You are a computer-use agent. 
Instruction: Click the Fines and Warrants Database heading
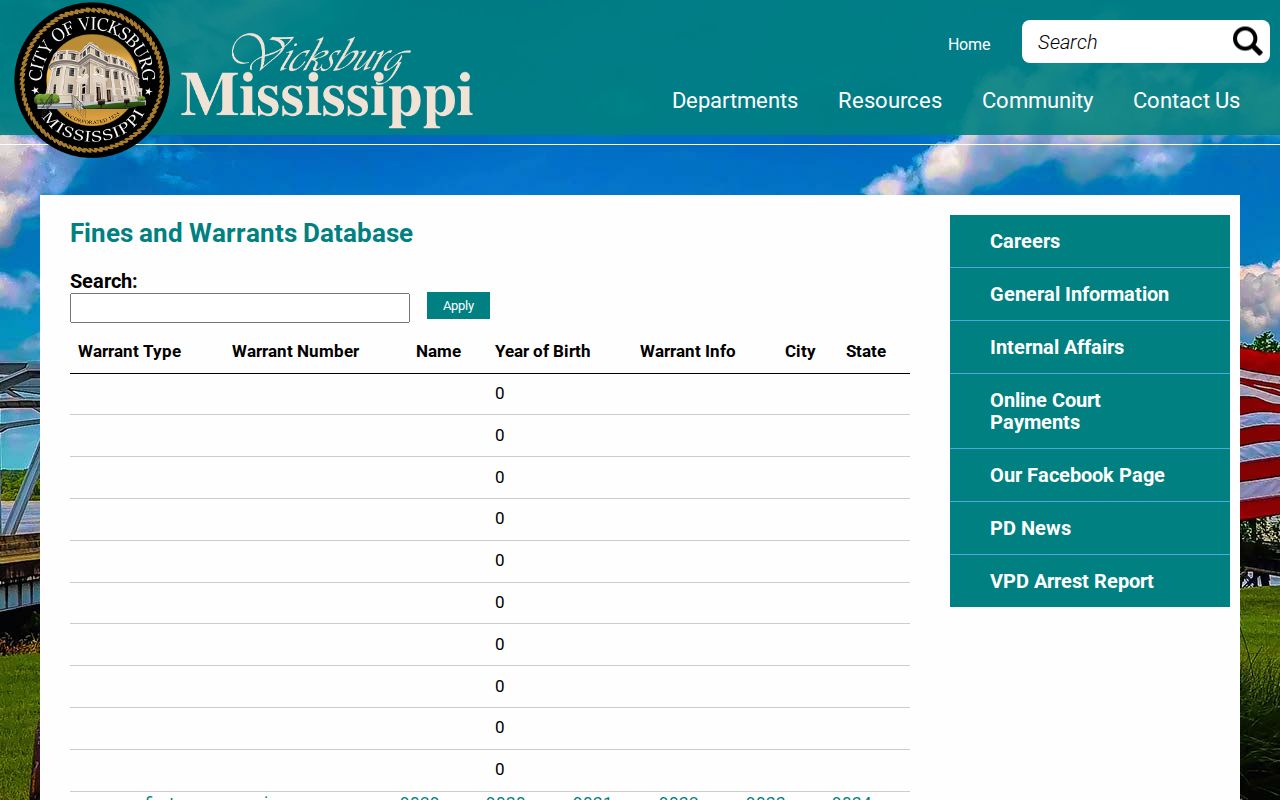241,233
